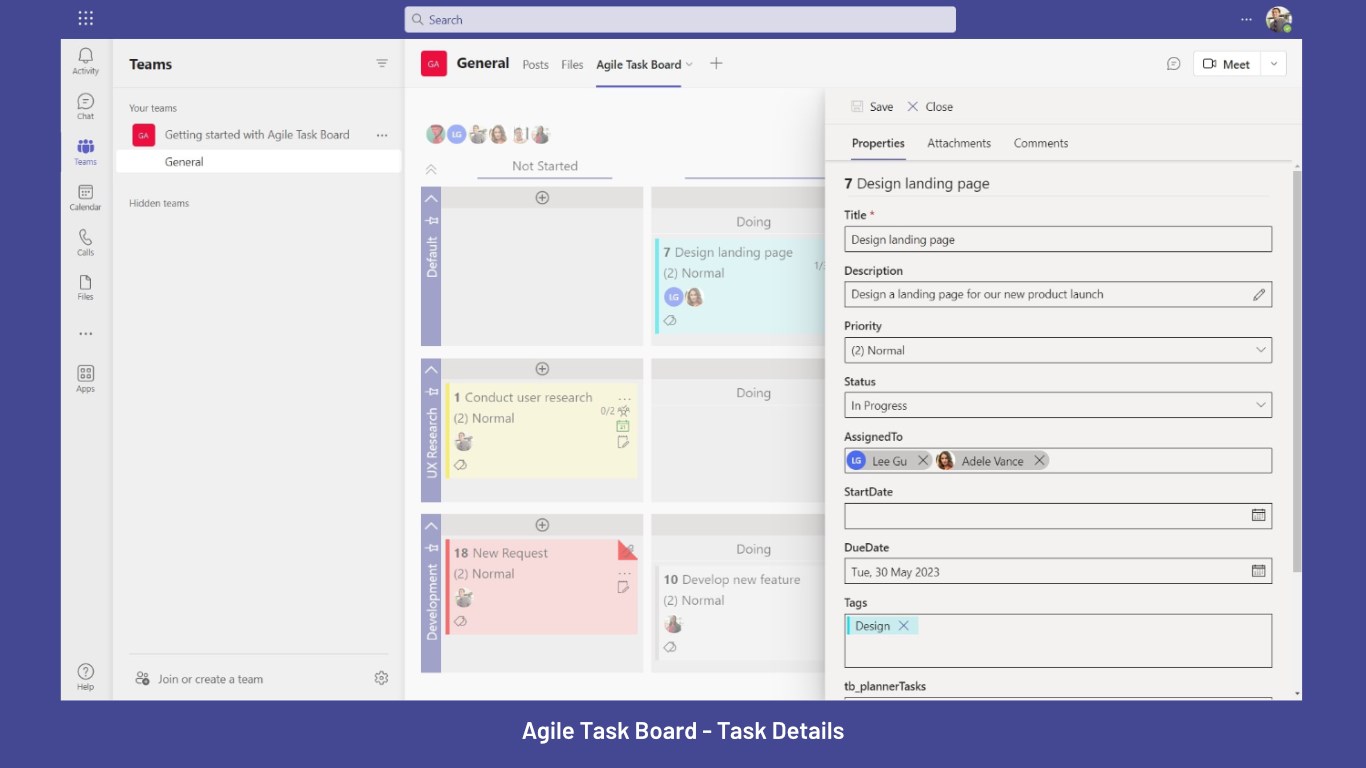Select the Properties tab
Image resolution: width=1366 pixels, height=768 pixels.
click(878, 143)
